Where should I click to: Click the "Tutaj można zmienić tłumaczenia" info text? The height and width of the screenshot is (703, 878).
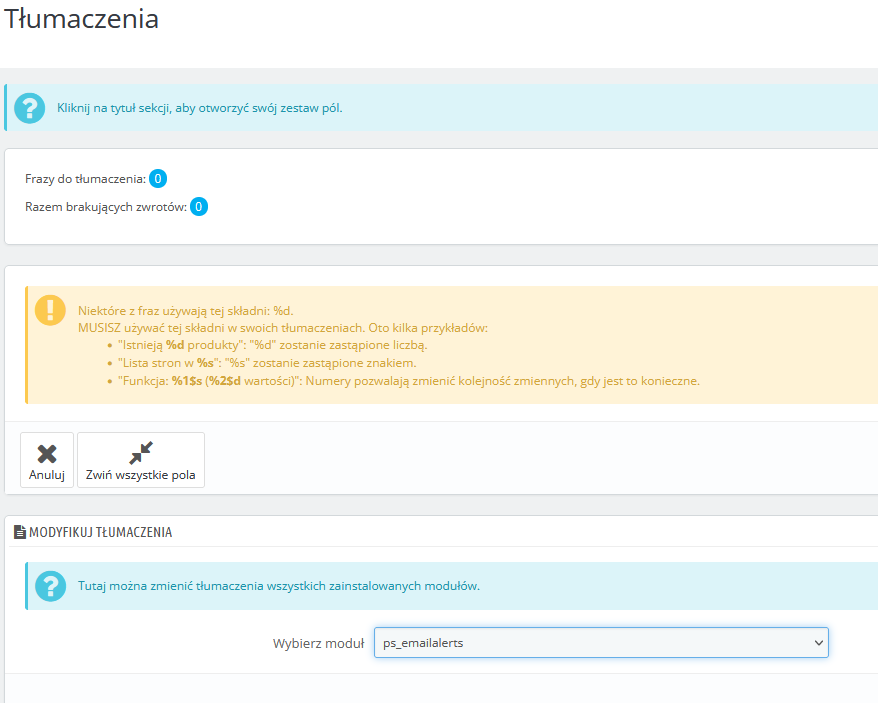279,586
